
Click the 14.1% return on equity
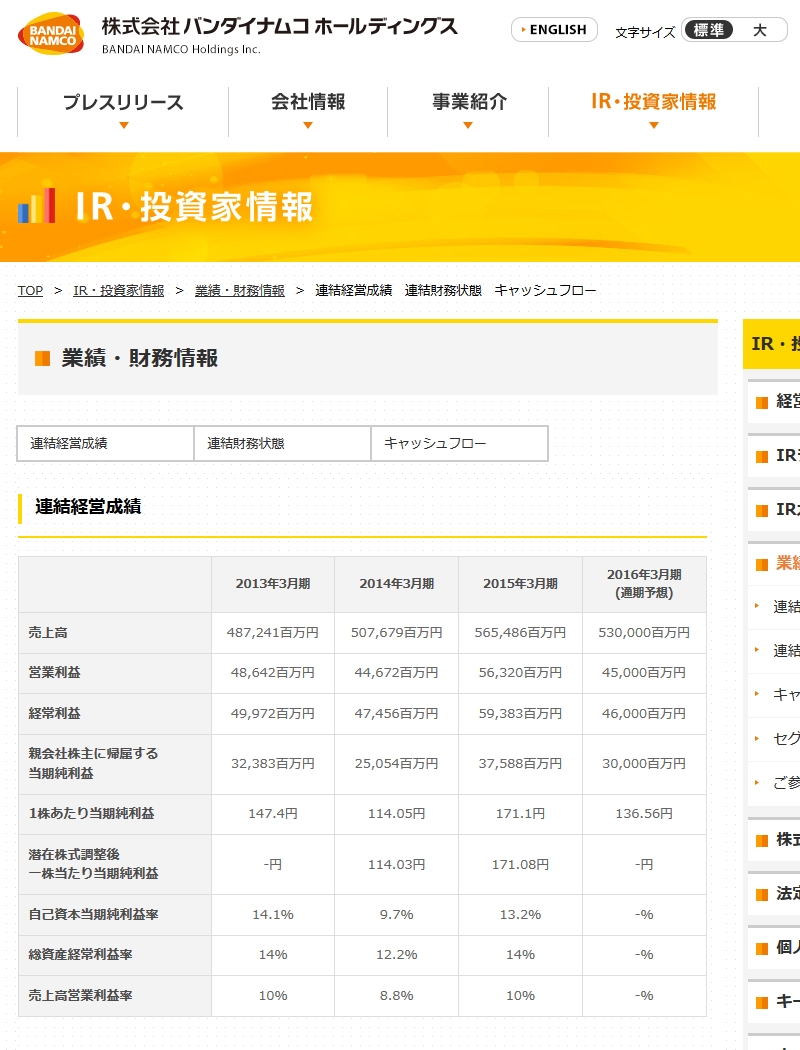coord(273,915)
